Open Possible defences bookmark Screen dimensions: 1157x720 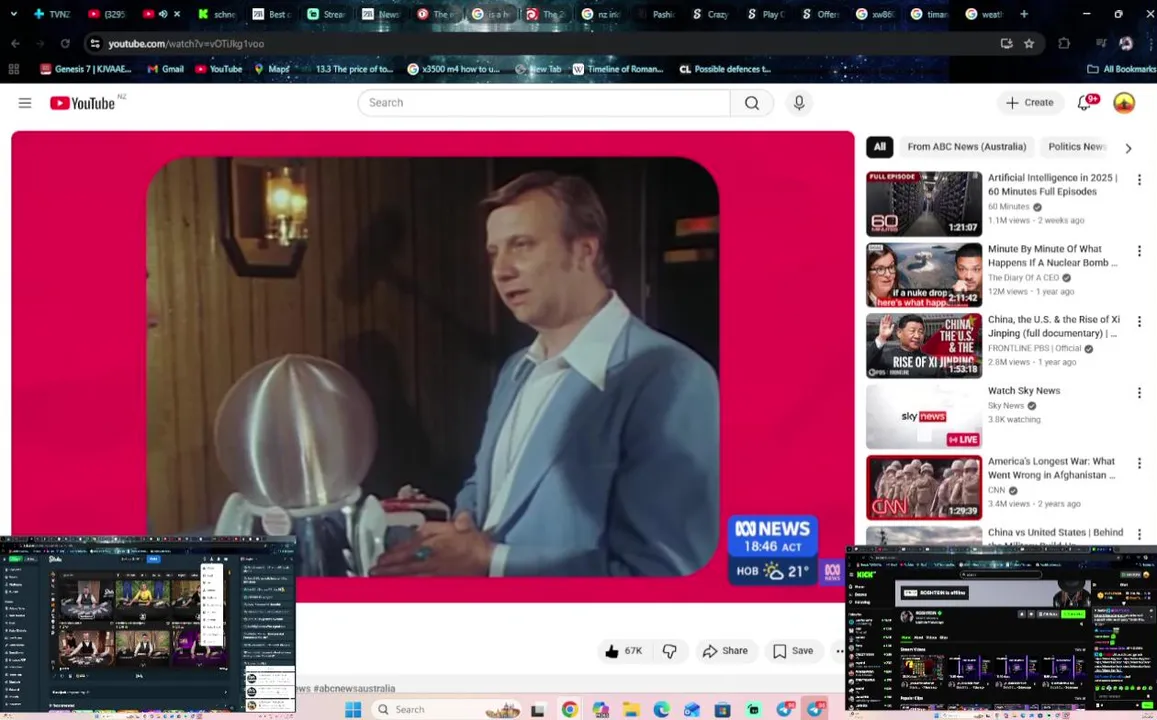725,69
